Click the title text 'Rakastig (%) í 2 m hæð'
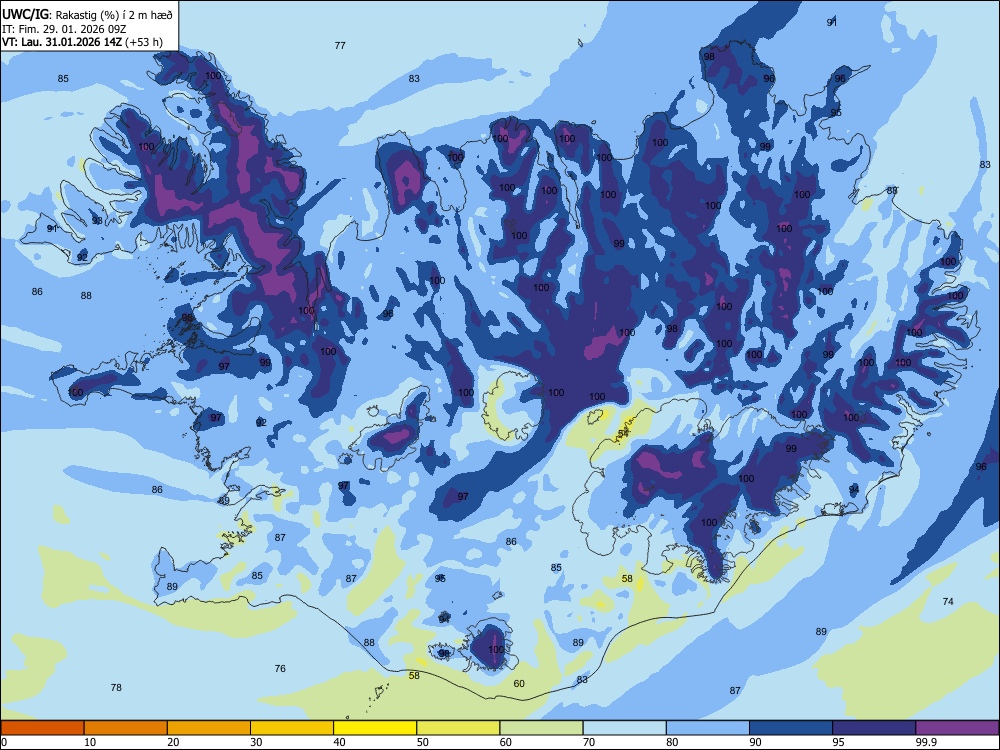Viewport: 1000px width, 750px height. click(x=114, y=15)
